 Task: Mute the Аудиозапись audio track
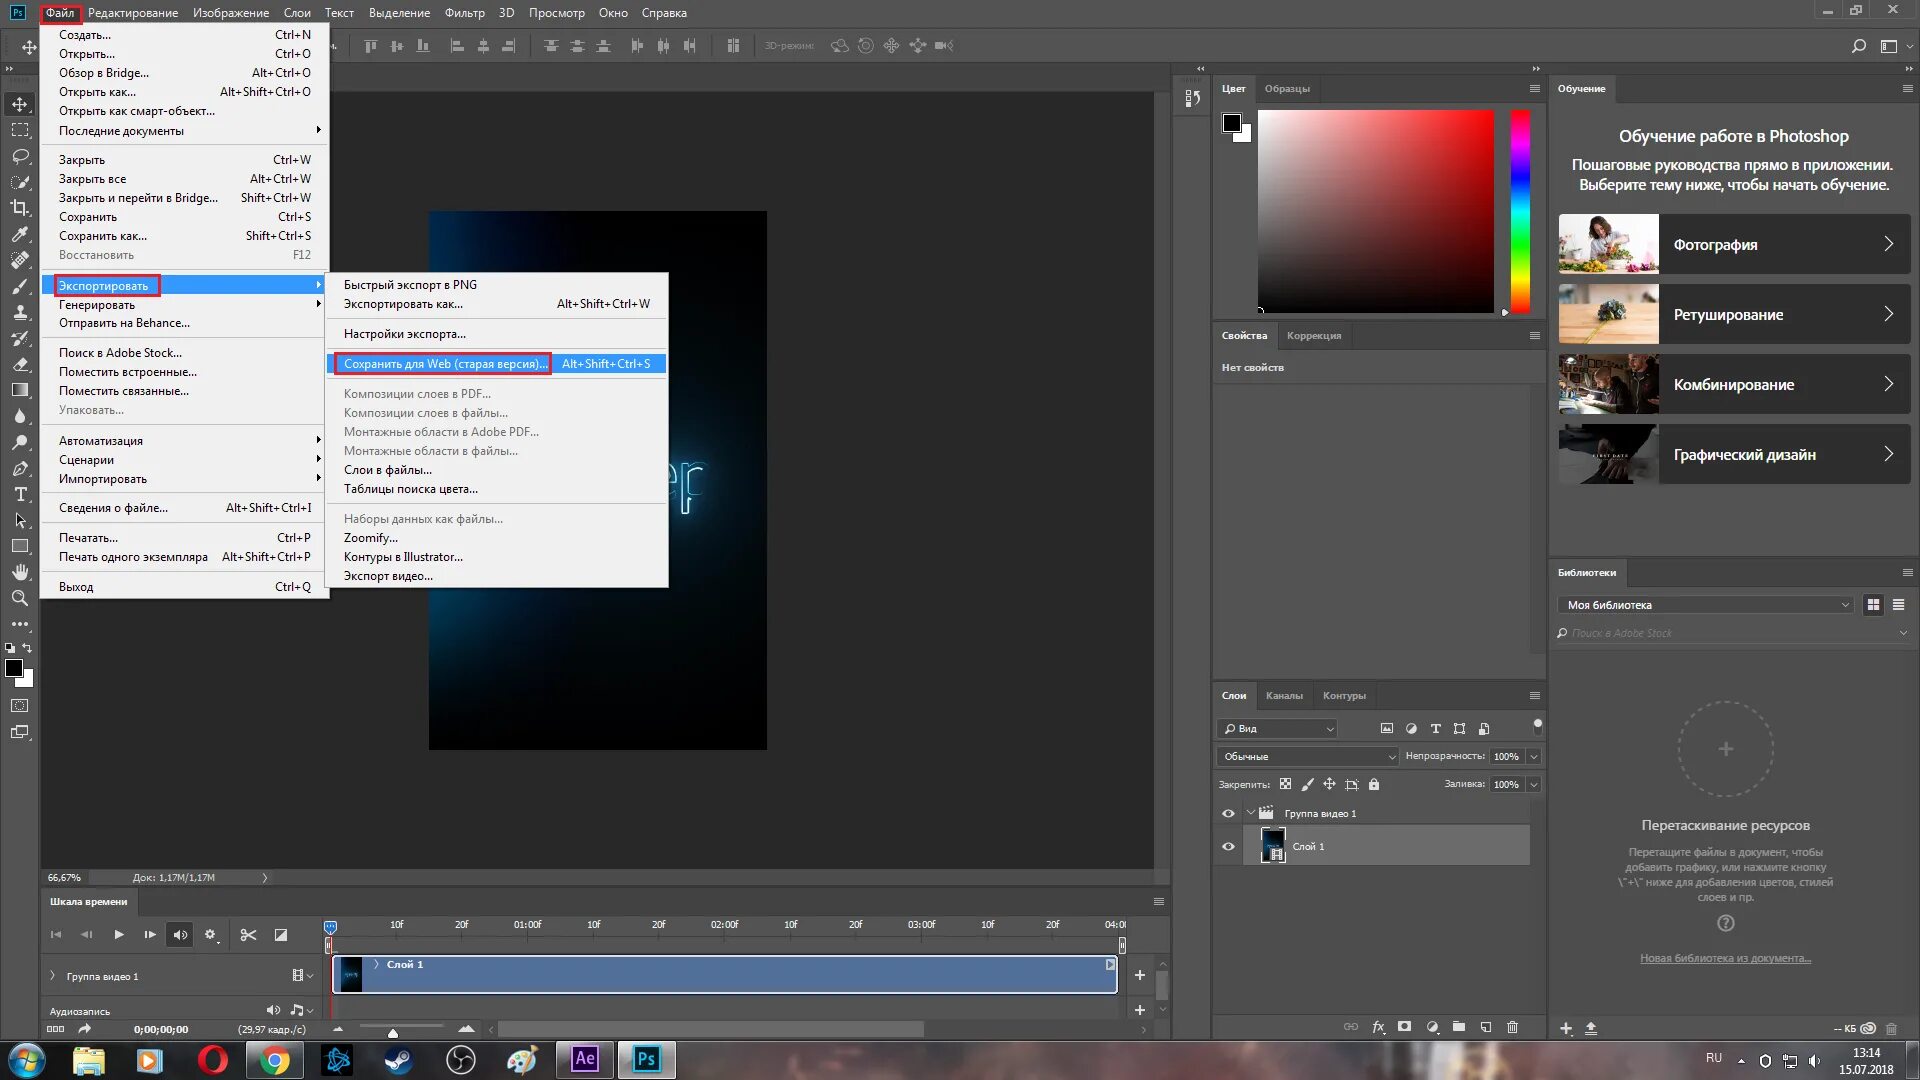[273, 1011]
